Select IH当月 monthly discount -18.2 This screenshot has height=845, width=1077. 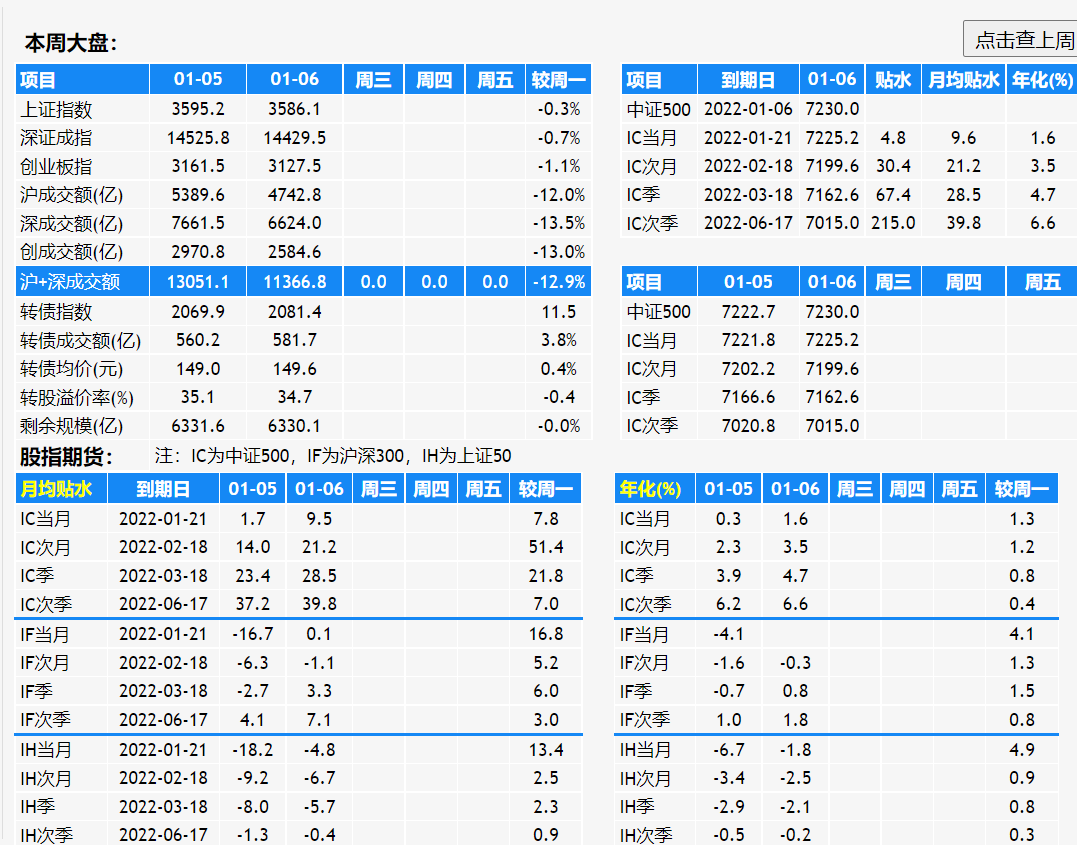(252, 750)
